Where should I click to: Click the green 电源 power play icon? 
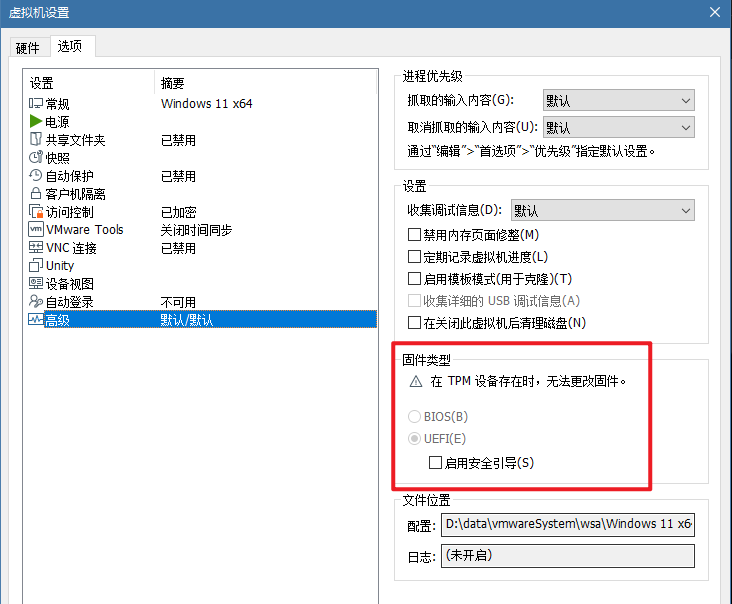point(35,121)
